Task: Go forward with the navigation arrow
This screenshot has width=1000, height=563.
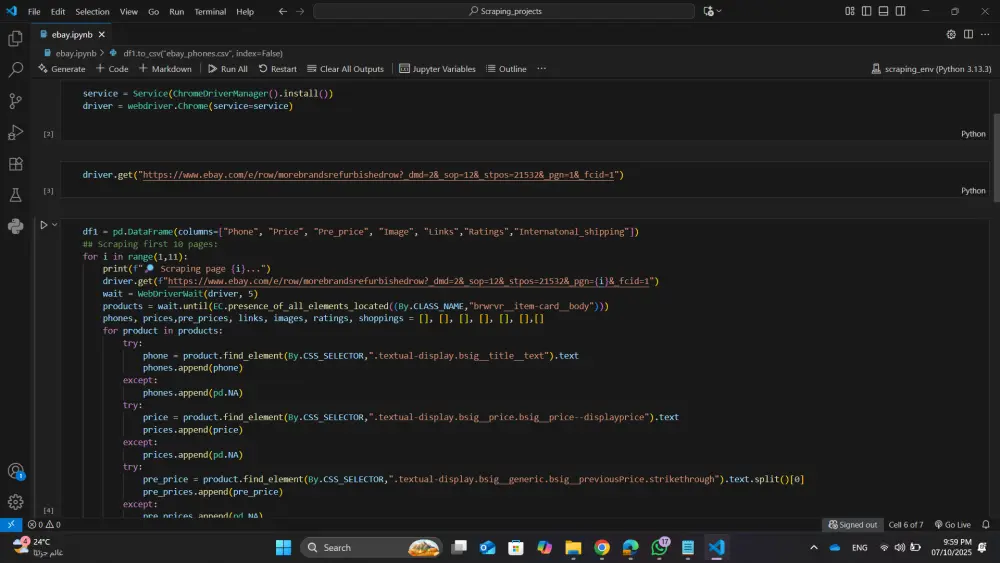Action: pos(300,11)
